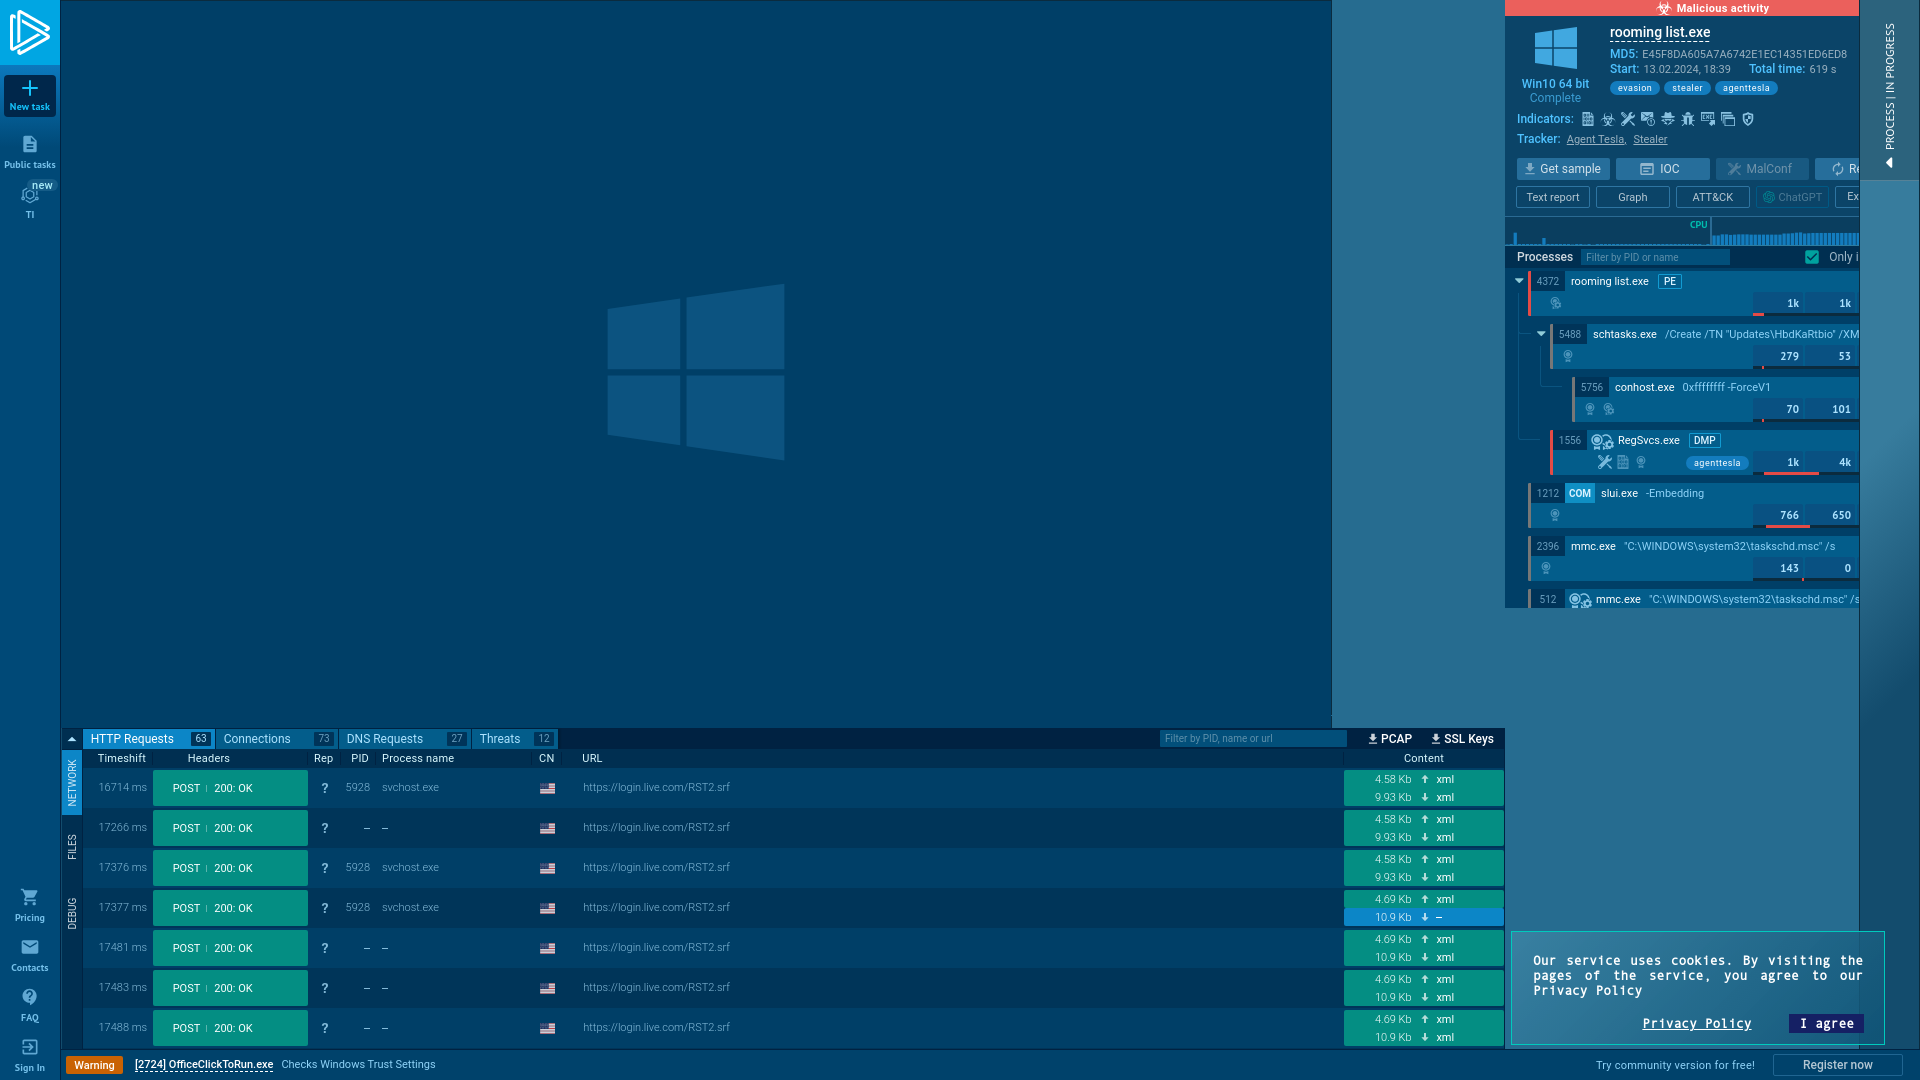
Task: Expand the DNS Requests panel tab
Action: pos(384,738)
